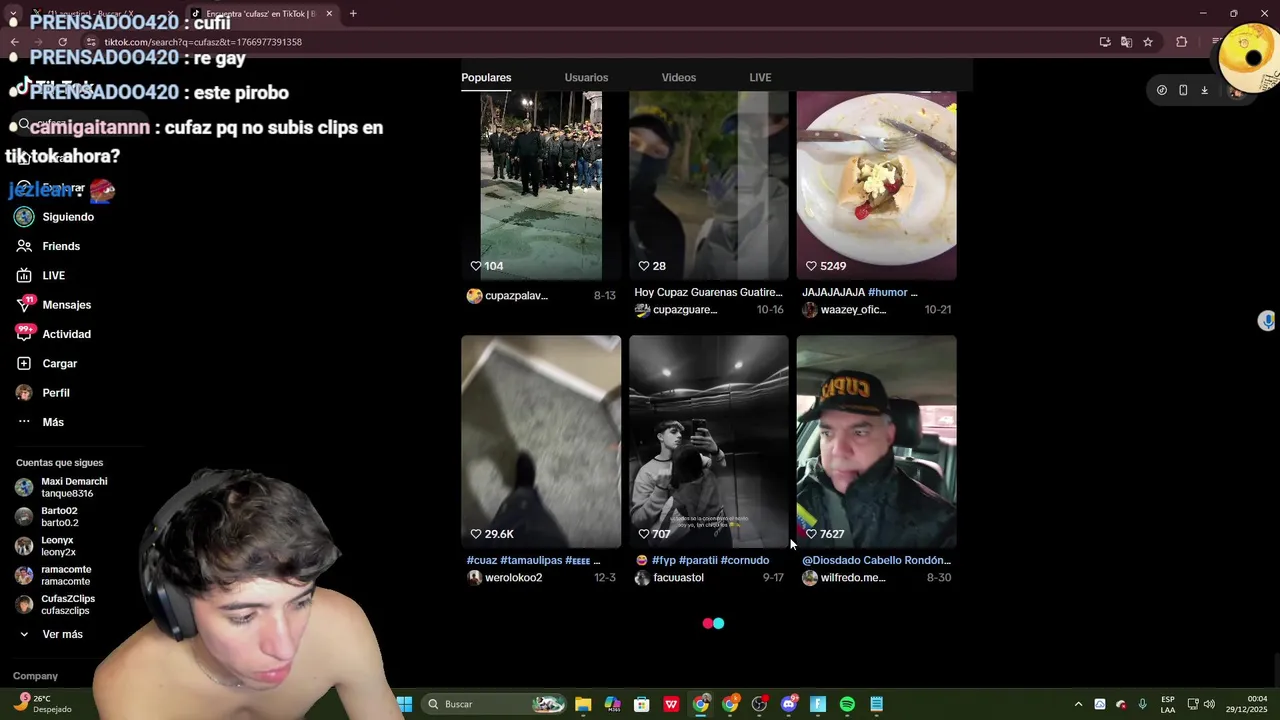The width and height of the screenshot is (1280, 720).
Task: Click the browser bookmark star icon
Action: [x=1148, y=42]
